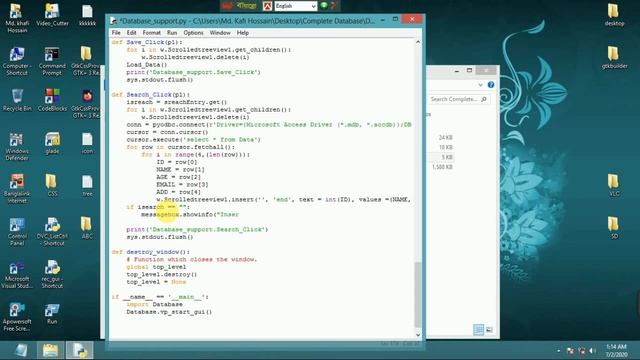Open the Help menu in IDLE

(243, 33)
